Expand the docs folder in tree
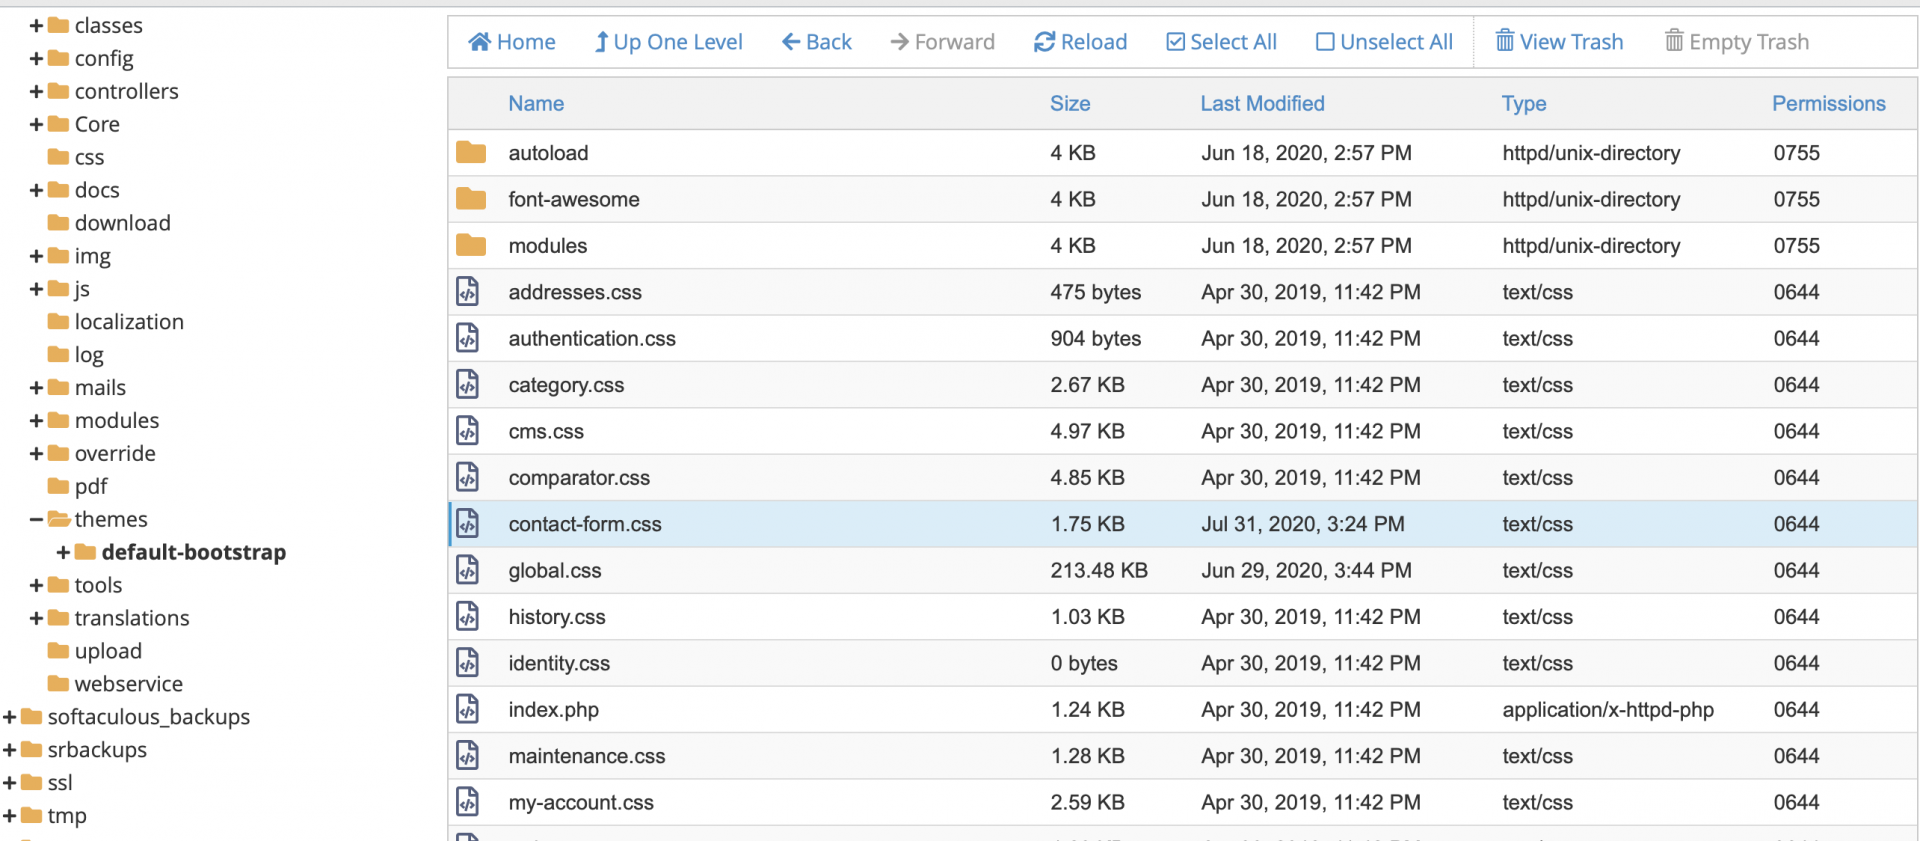The image size is (1920, 841). pos(36,190)
